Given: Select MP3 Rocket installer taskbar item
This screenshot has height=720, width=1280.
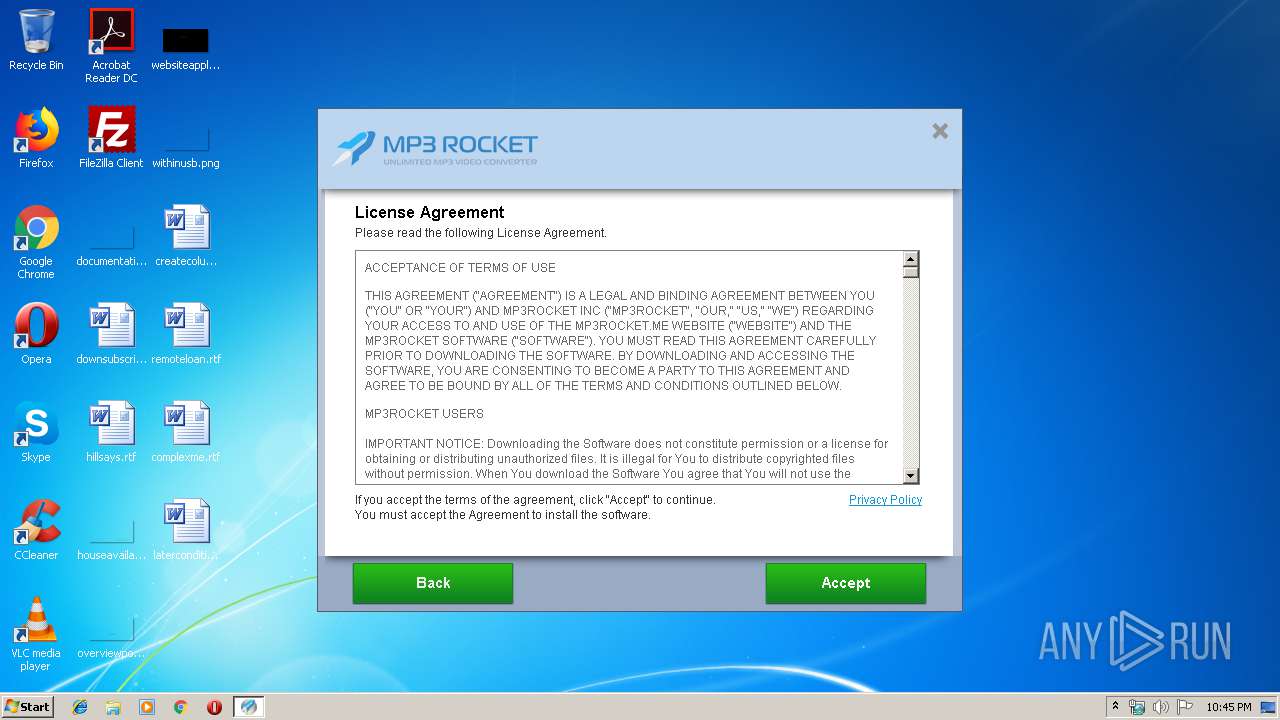Looking at the screenshot, I should pyautogui.click(x=249, y=707).
